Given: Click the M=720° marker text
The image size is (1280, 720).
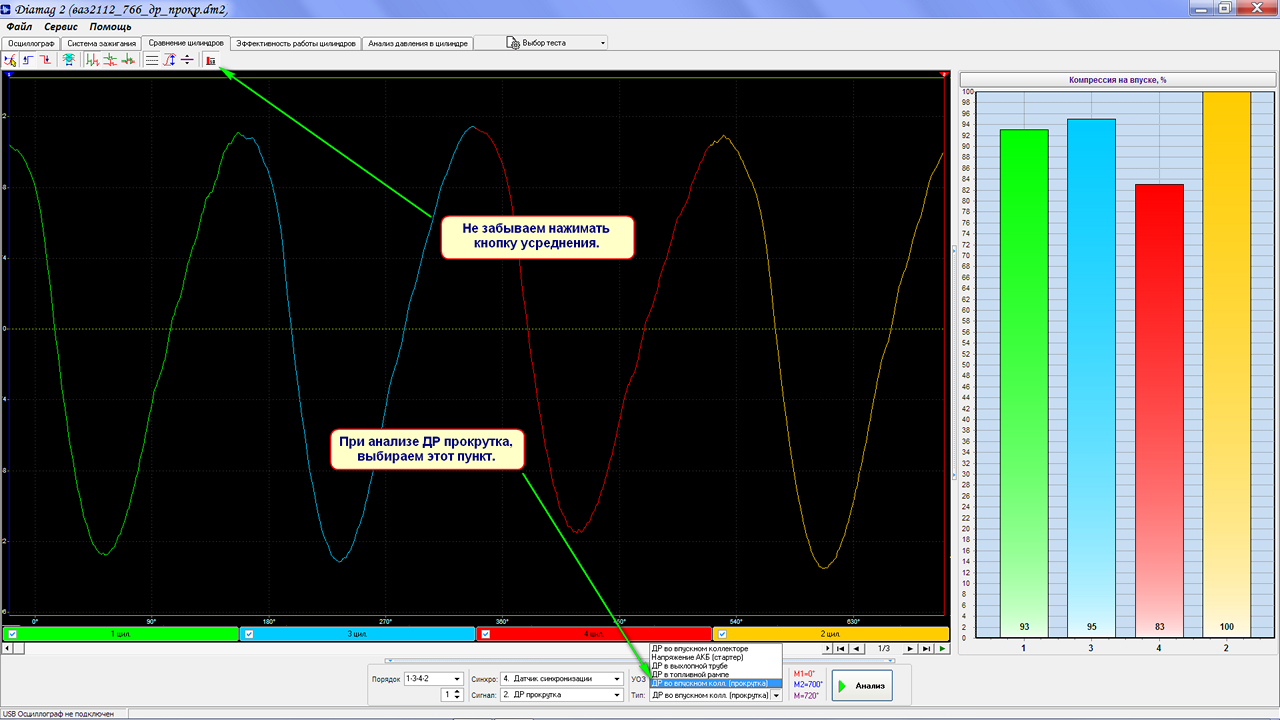Looking at the screenshot, I should pyautogui.click(x=806, y=696).
